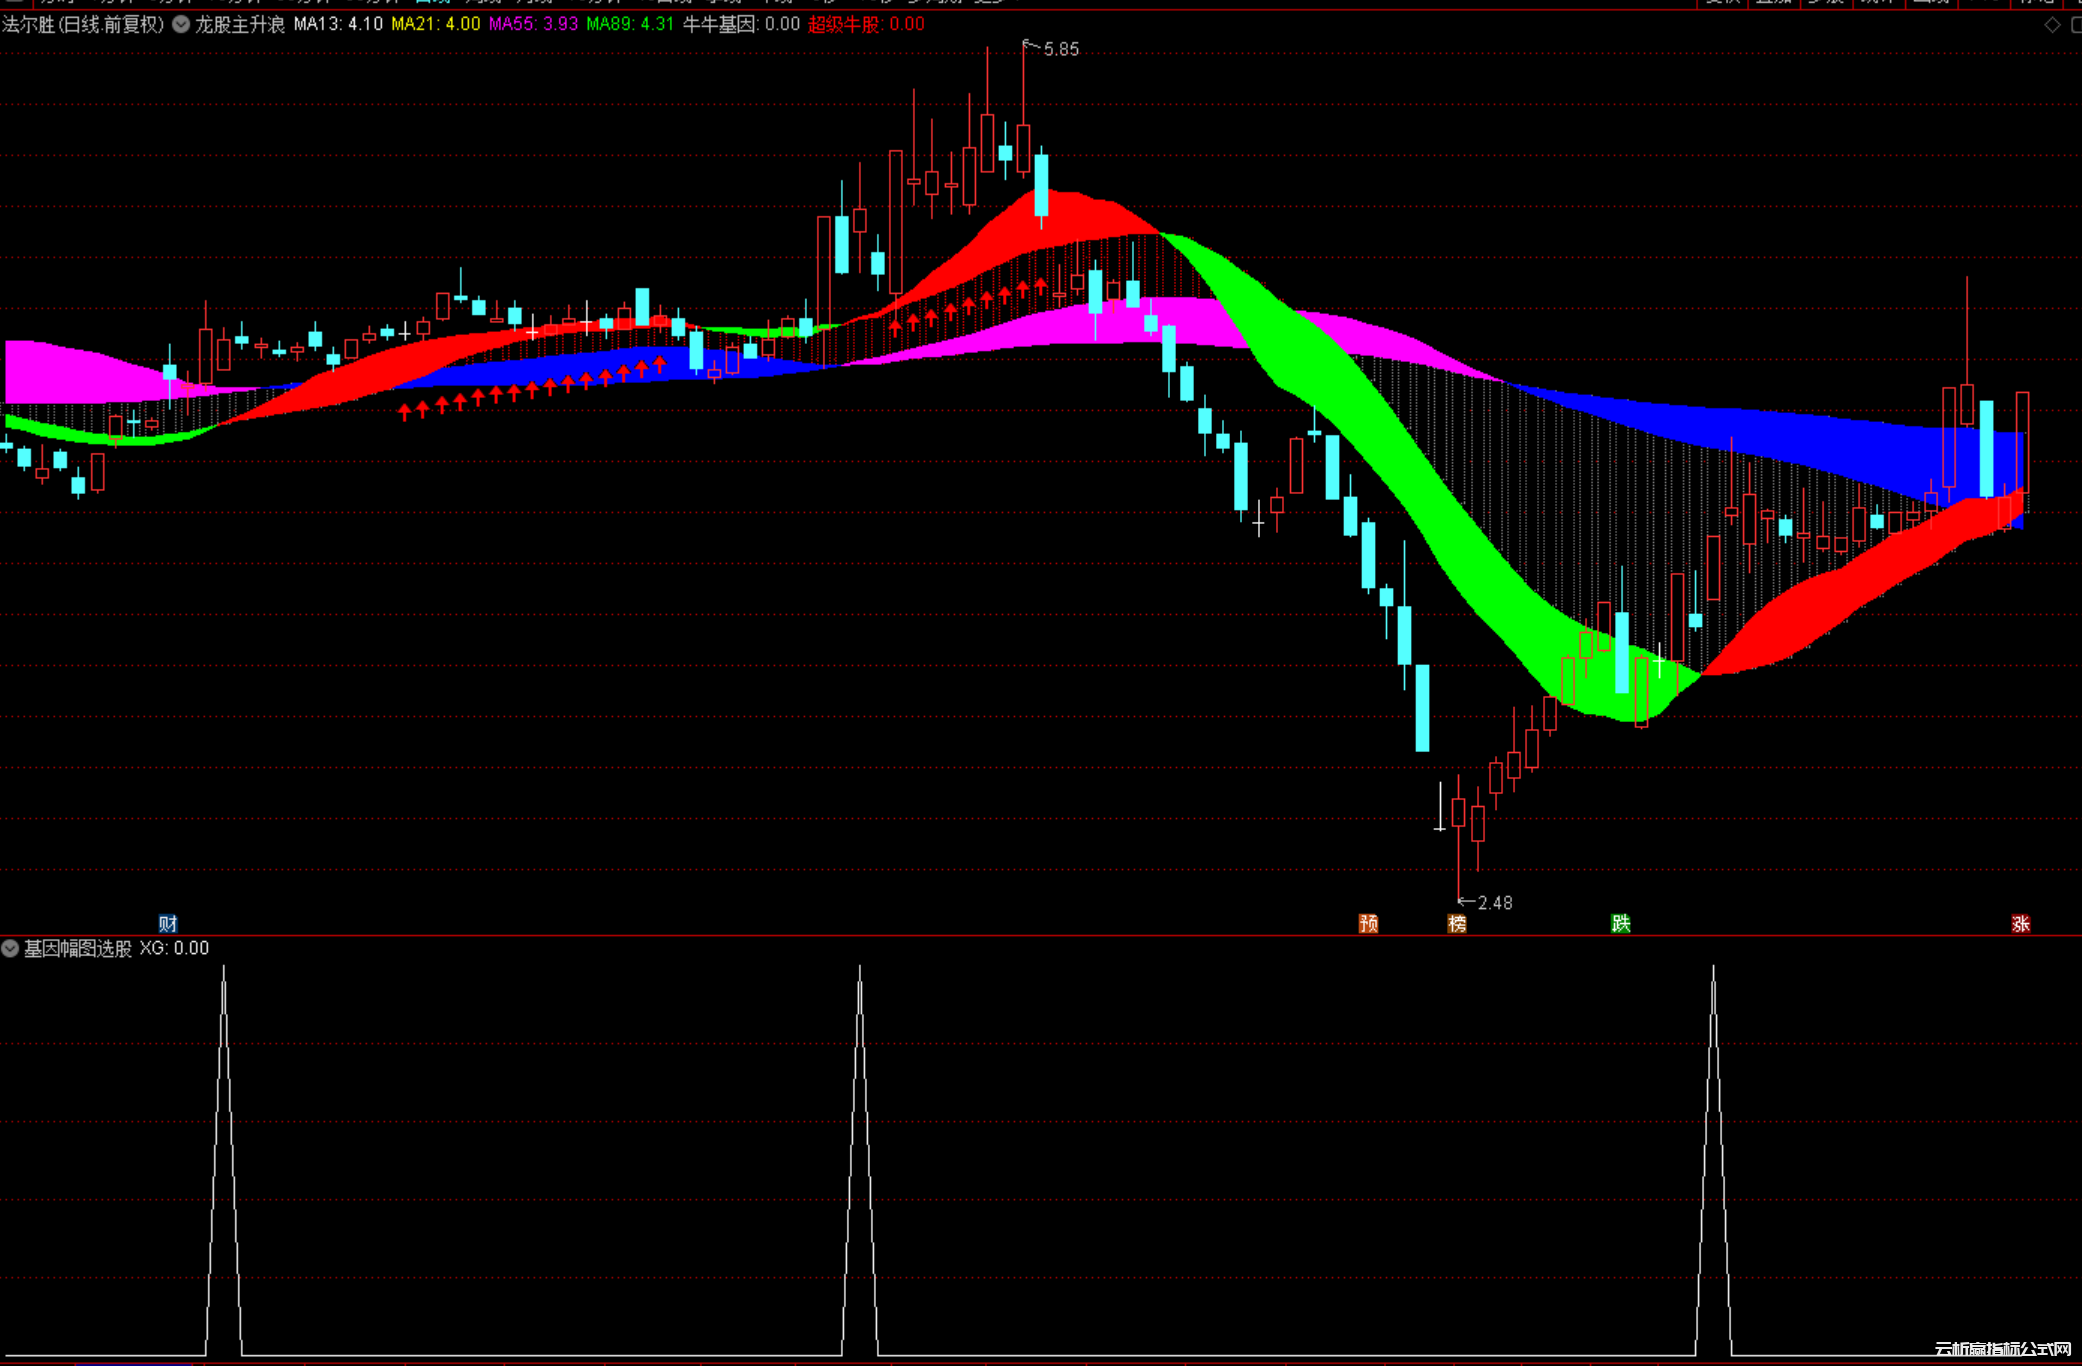The image size is (2082, 1366).
Task: Click the XG: 0.00 sub-indicator label
Action: (x=174, y=948)
